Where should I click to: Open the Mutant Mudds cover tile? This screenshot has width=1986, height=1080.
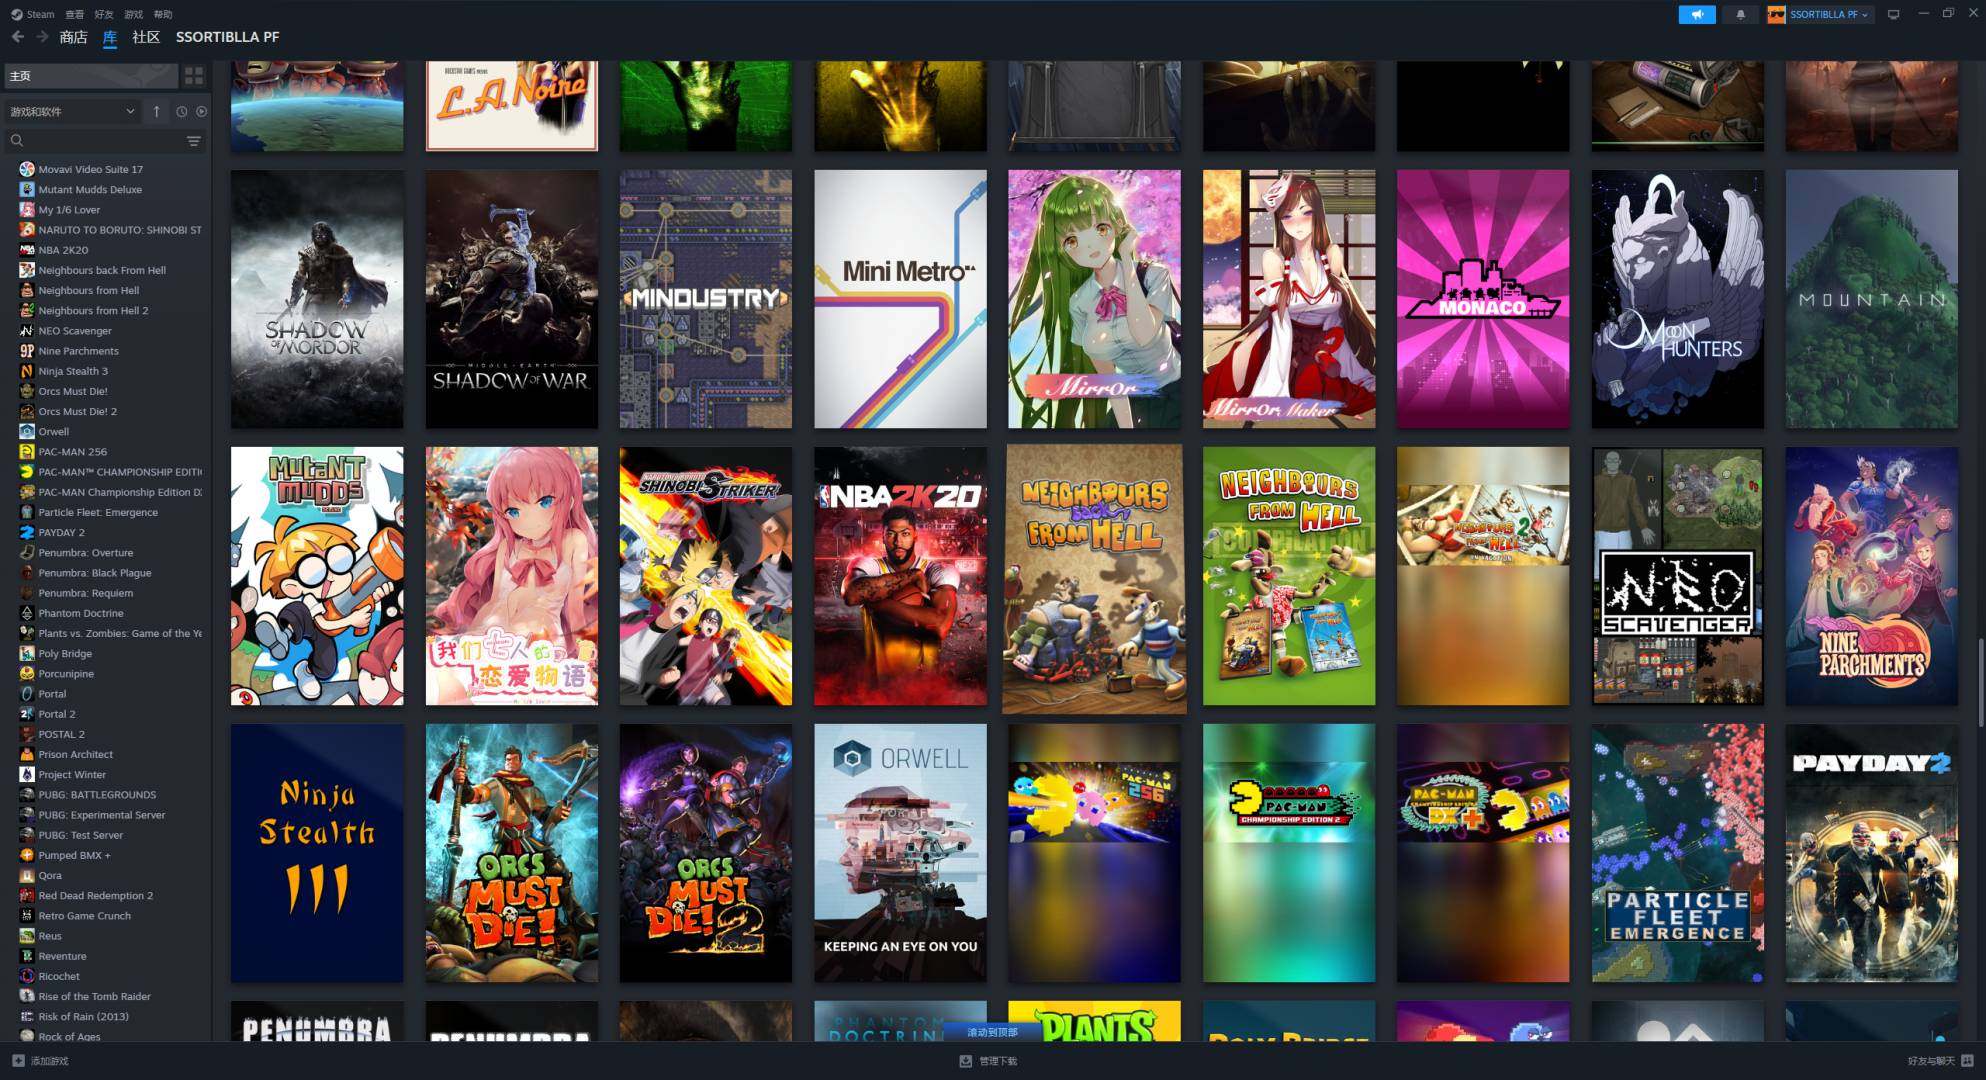pos(317,576)
